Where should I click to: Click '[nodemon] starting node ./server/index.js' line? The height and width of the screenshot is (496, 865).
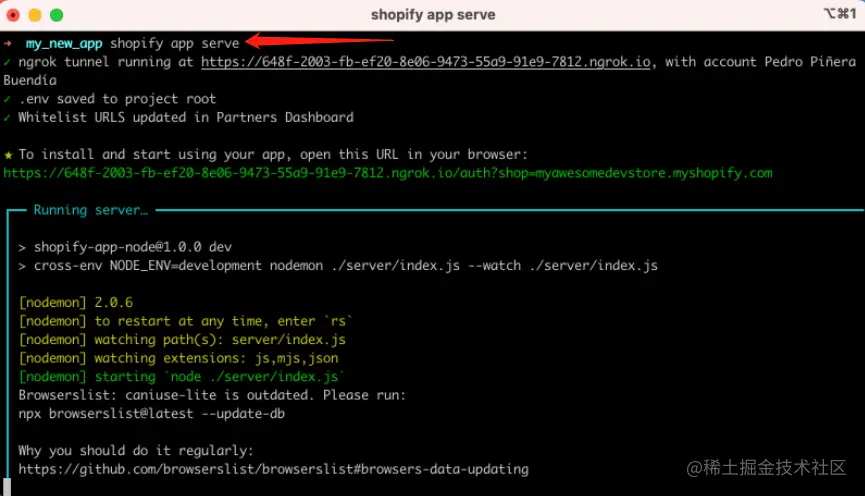(x=181, y=377)
